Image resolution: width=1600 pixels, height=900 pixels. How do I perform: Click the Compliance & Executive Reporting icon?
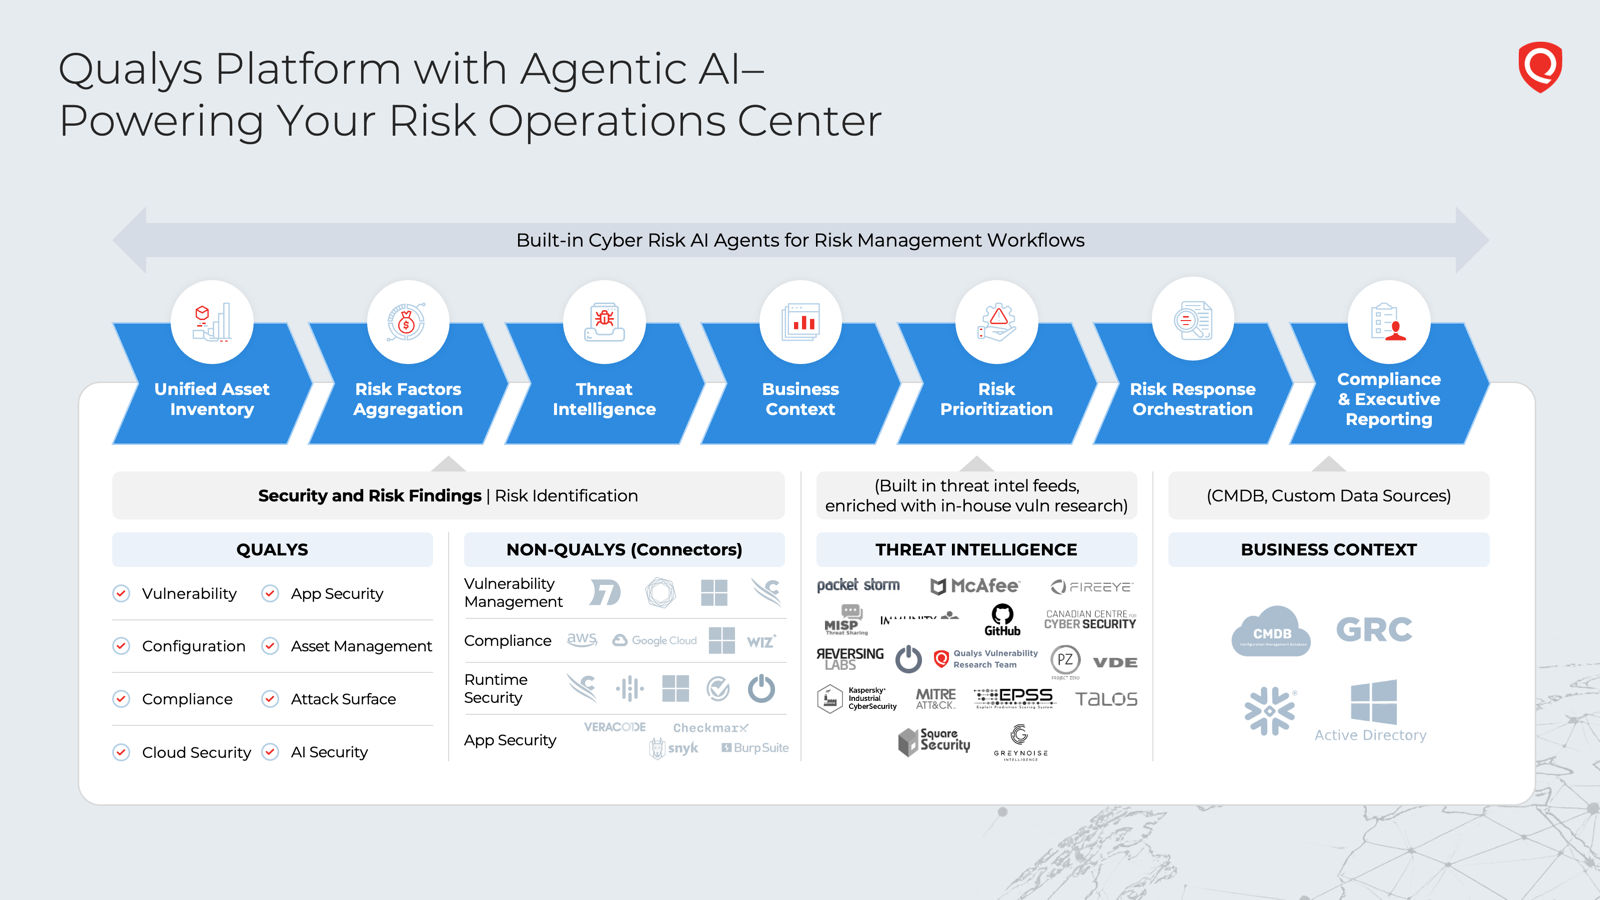tap(1389, 322)
